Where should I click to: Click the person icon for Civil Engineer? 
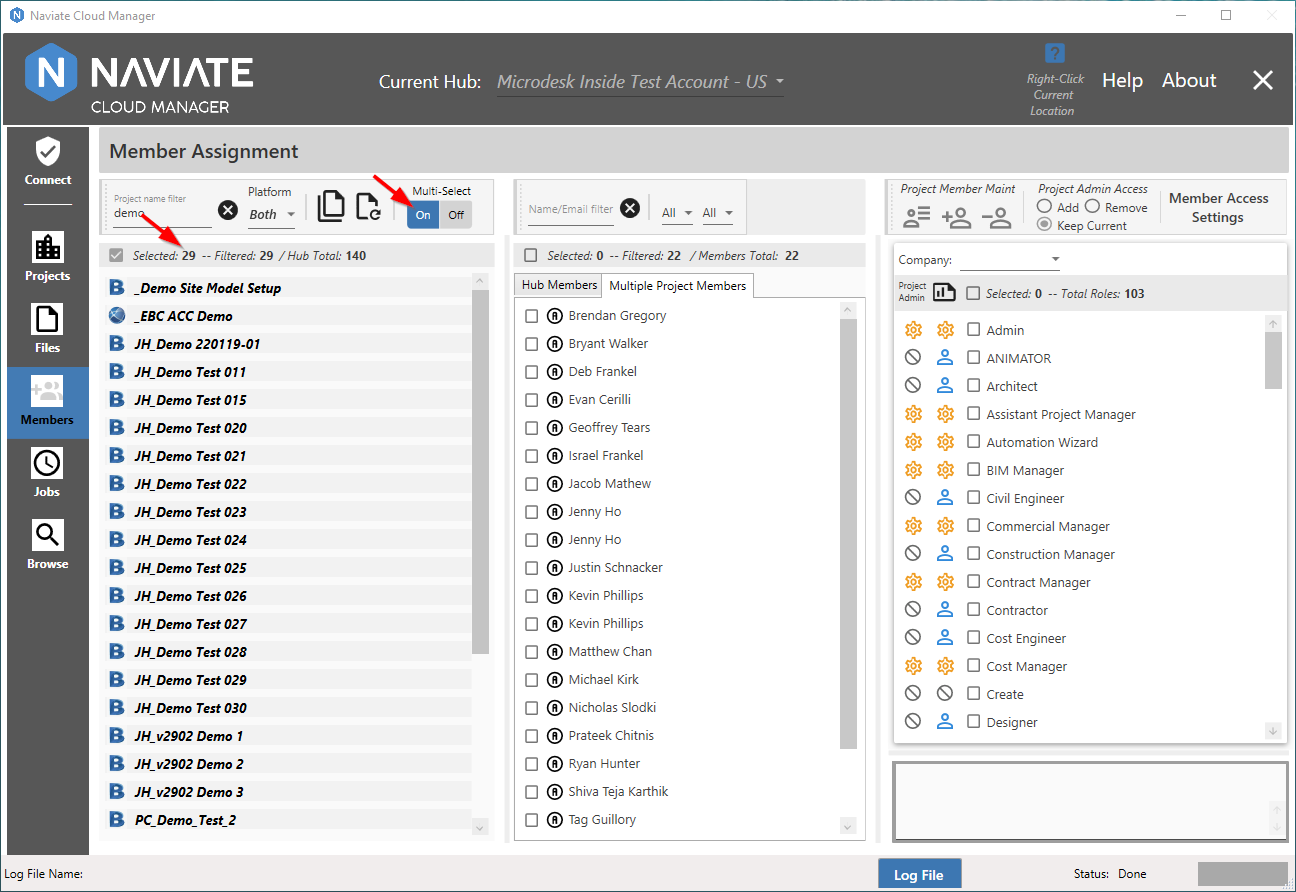pos(945,498)
